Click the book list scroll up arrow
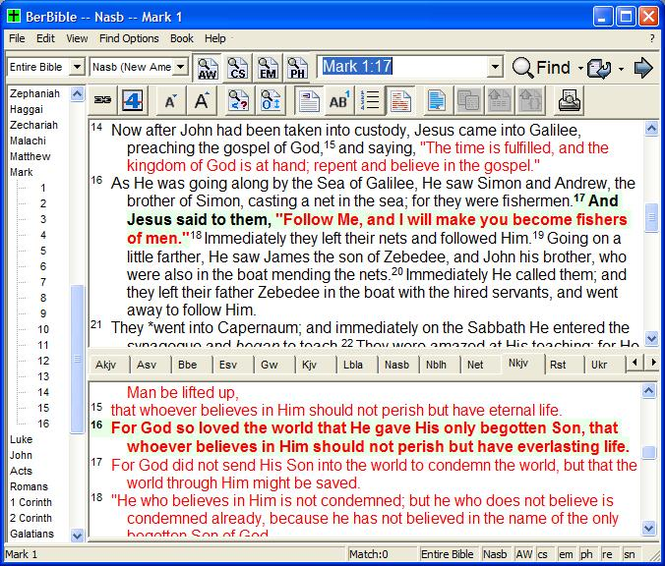 click(77, 94)
